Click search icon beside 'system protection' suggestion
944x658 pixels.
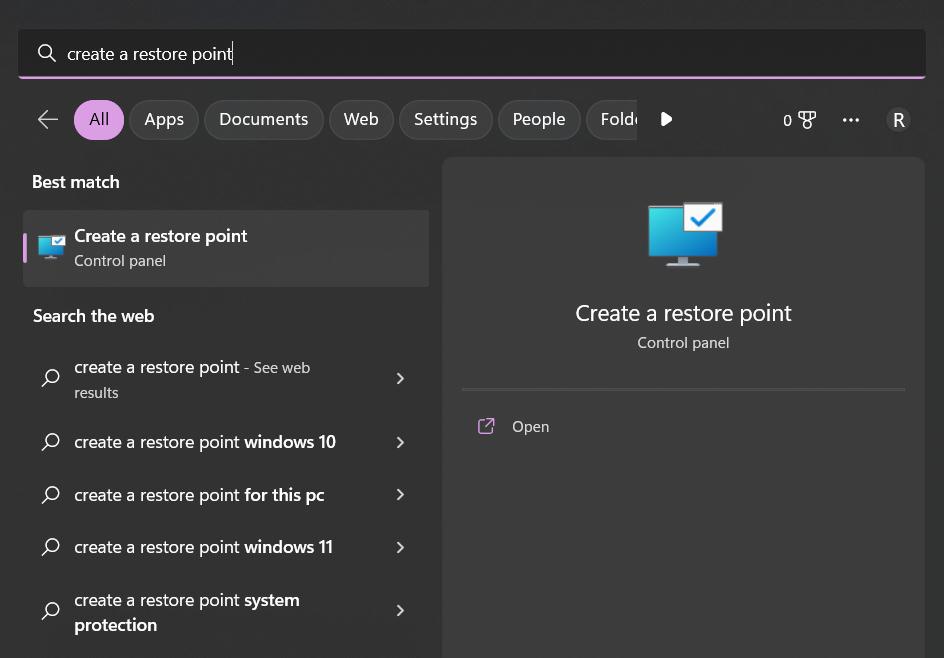tap(51, 610)
